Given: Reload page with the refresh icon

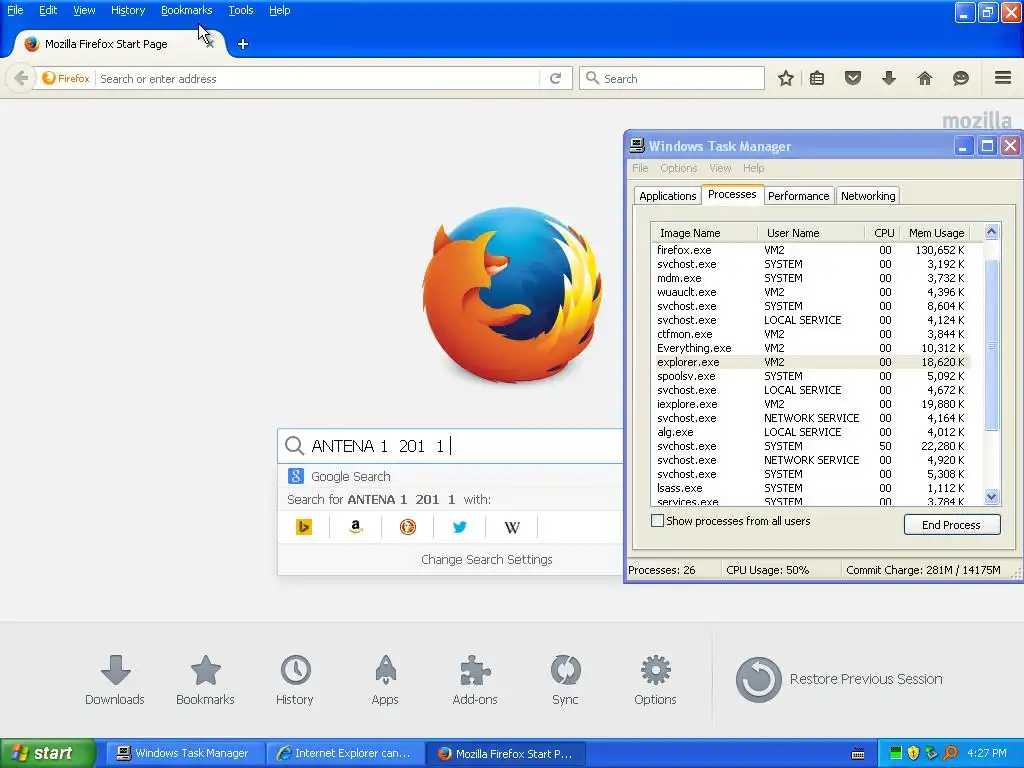Looking at the screenshot, I should pos(556,78).
